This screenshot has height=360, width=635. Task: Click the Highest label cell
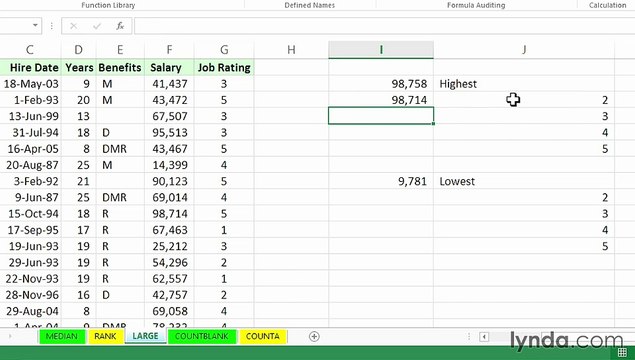point(524,84)
